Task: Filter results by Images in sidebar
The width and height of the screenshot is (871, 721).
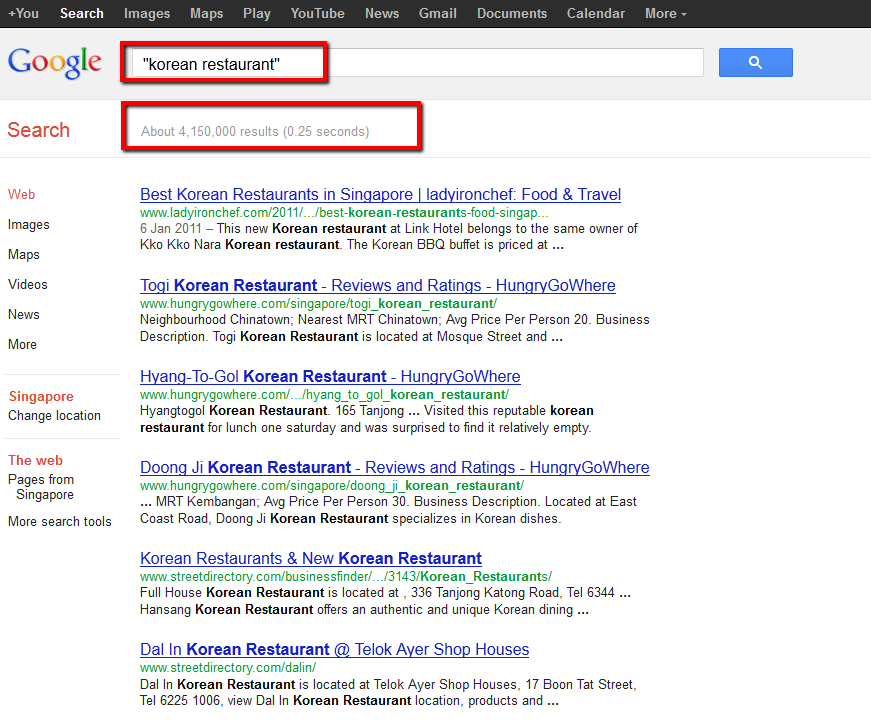Action: pos(29,224)
